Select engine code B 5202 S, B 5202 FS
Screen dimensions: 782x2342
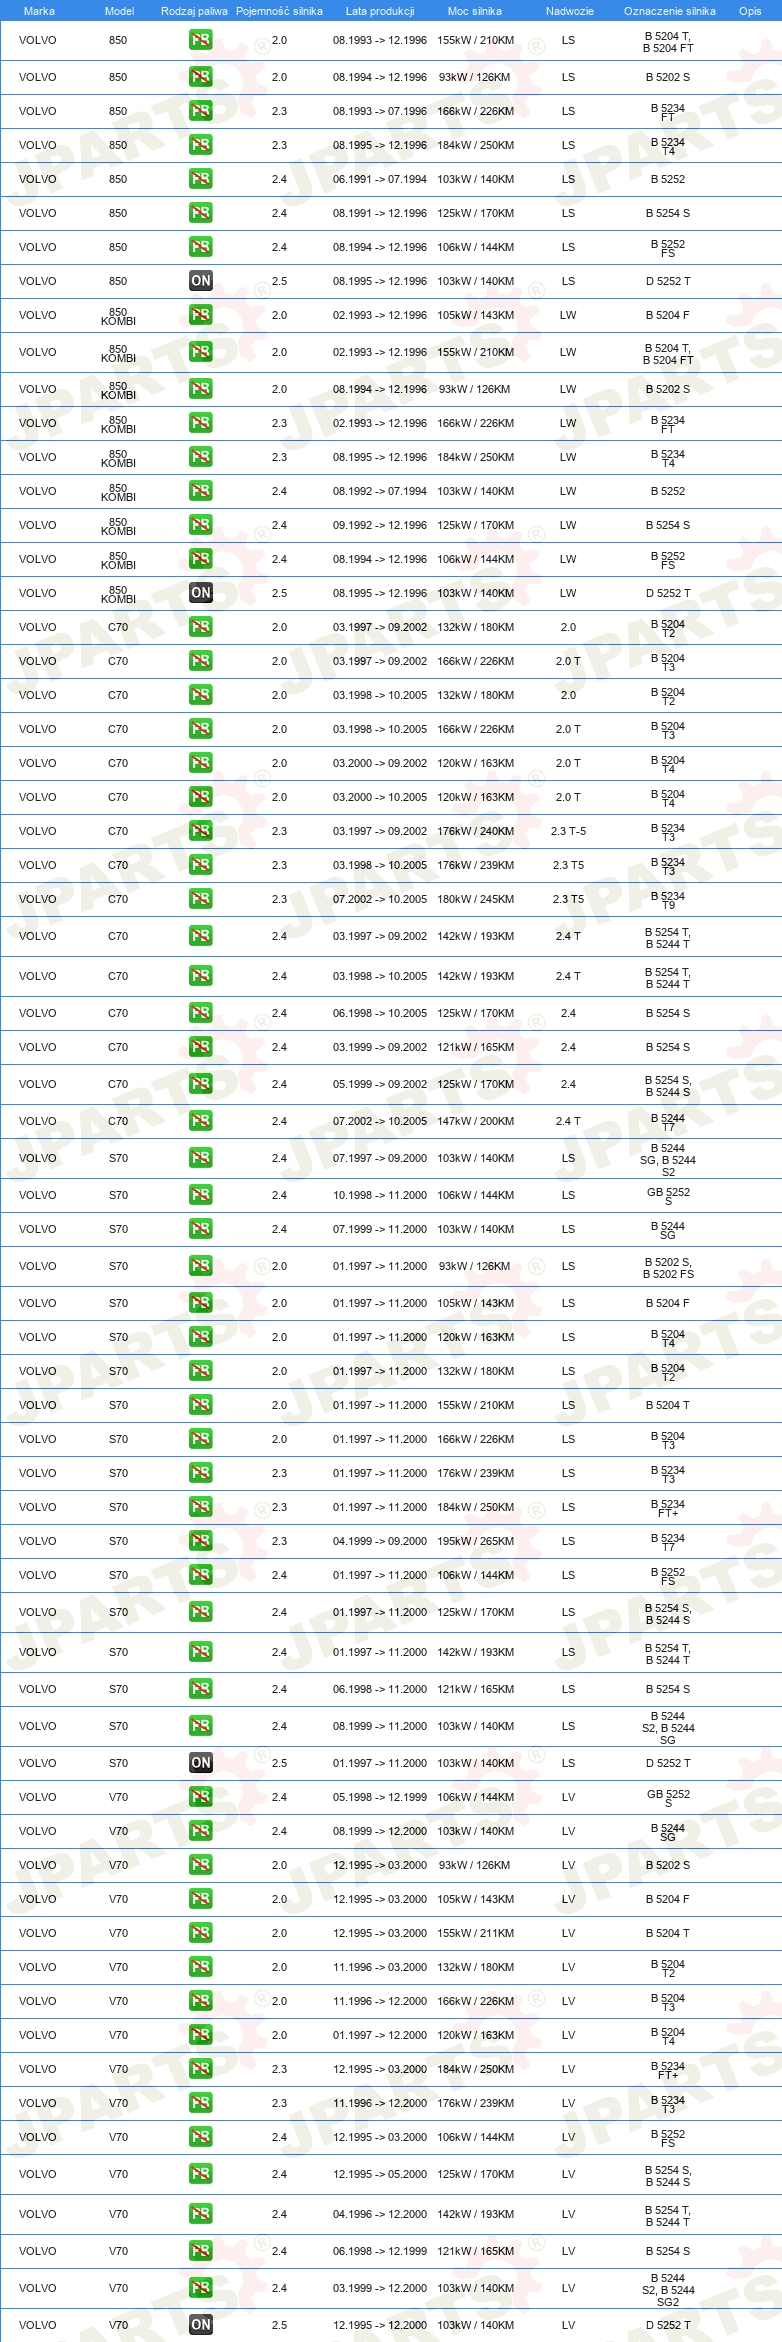pyautogui.click(x=668, y=1268)
